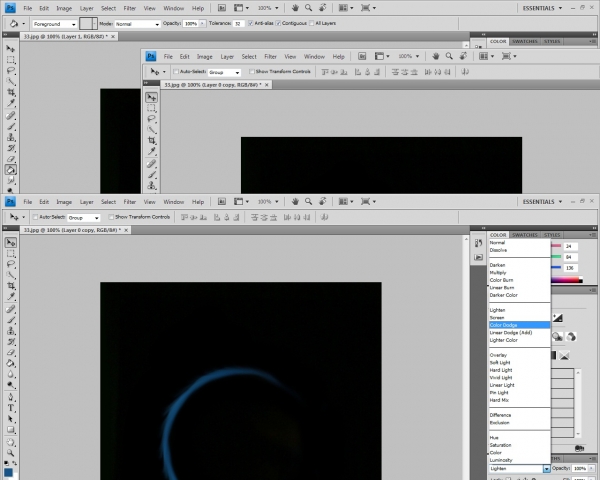Click the Hand tool icon in top menu bar
600x480 pixels.
(295, 8)
